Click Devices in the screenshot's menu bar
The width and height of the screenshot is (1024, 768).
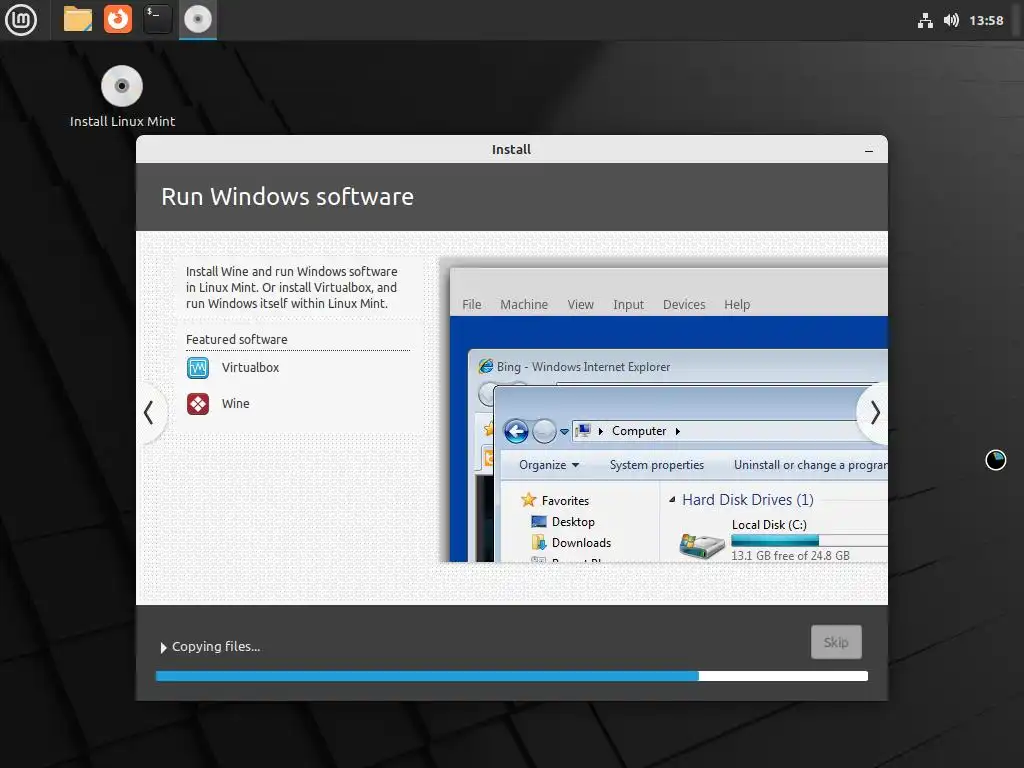(684, 304)
